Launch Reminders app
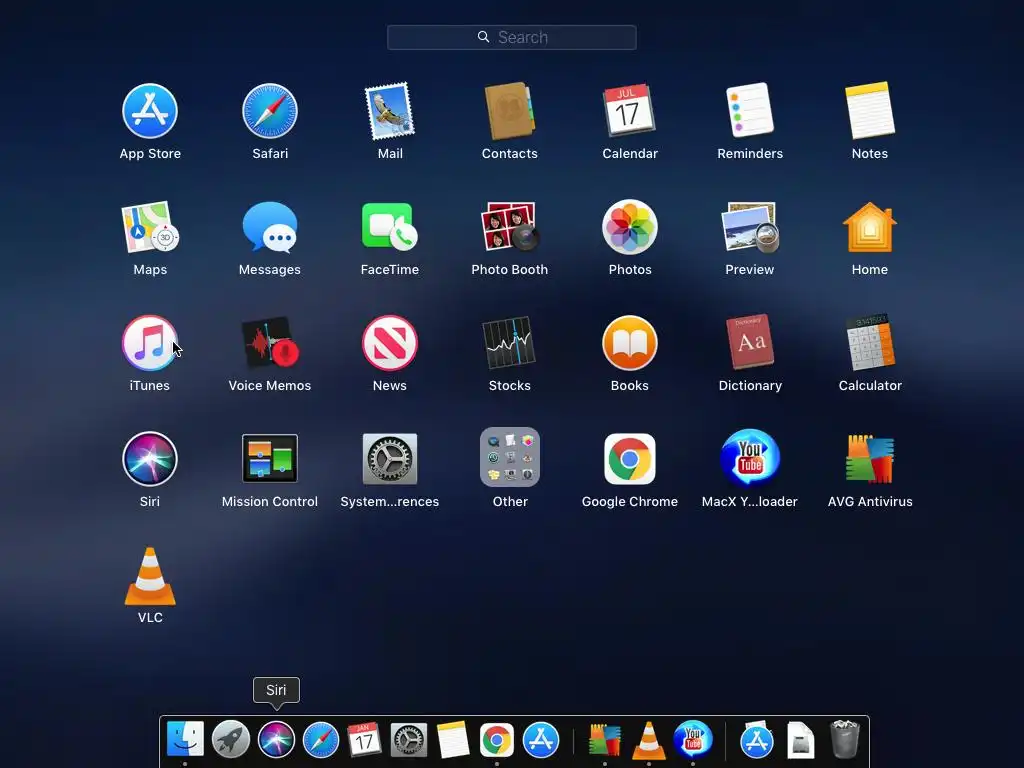This screenshot has width=1024, height=768. click(x=750, y=110)
